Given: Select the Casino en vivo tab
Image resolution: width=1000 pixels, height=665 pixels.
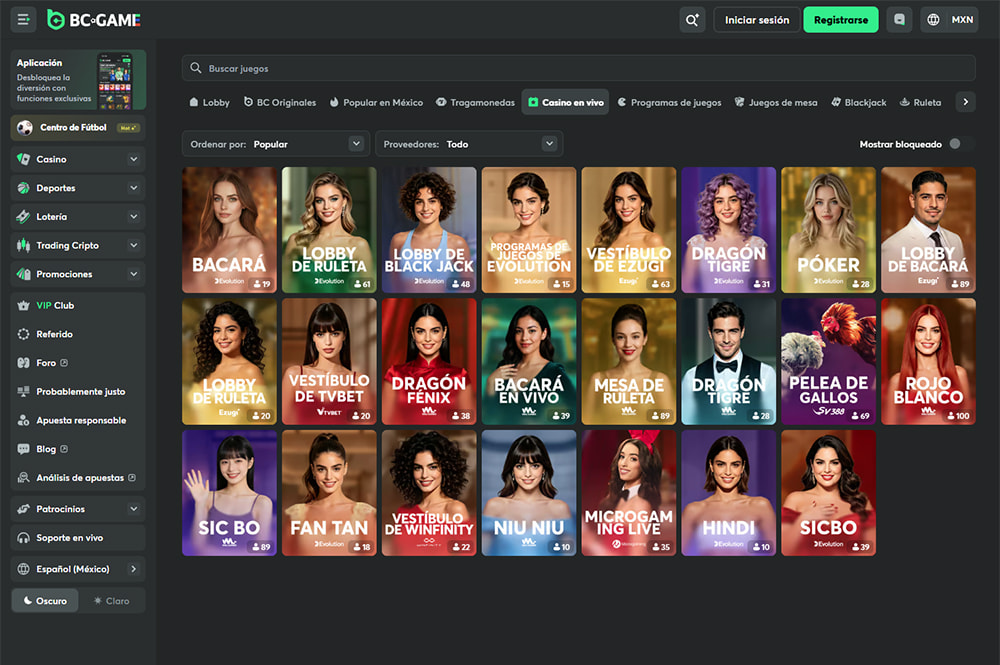Looking at the screenshot, I should point(566,102).
